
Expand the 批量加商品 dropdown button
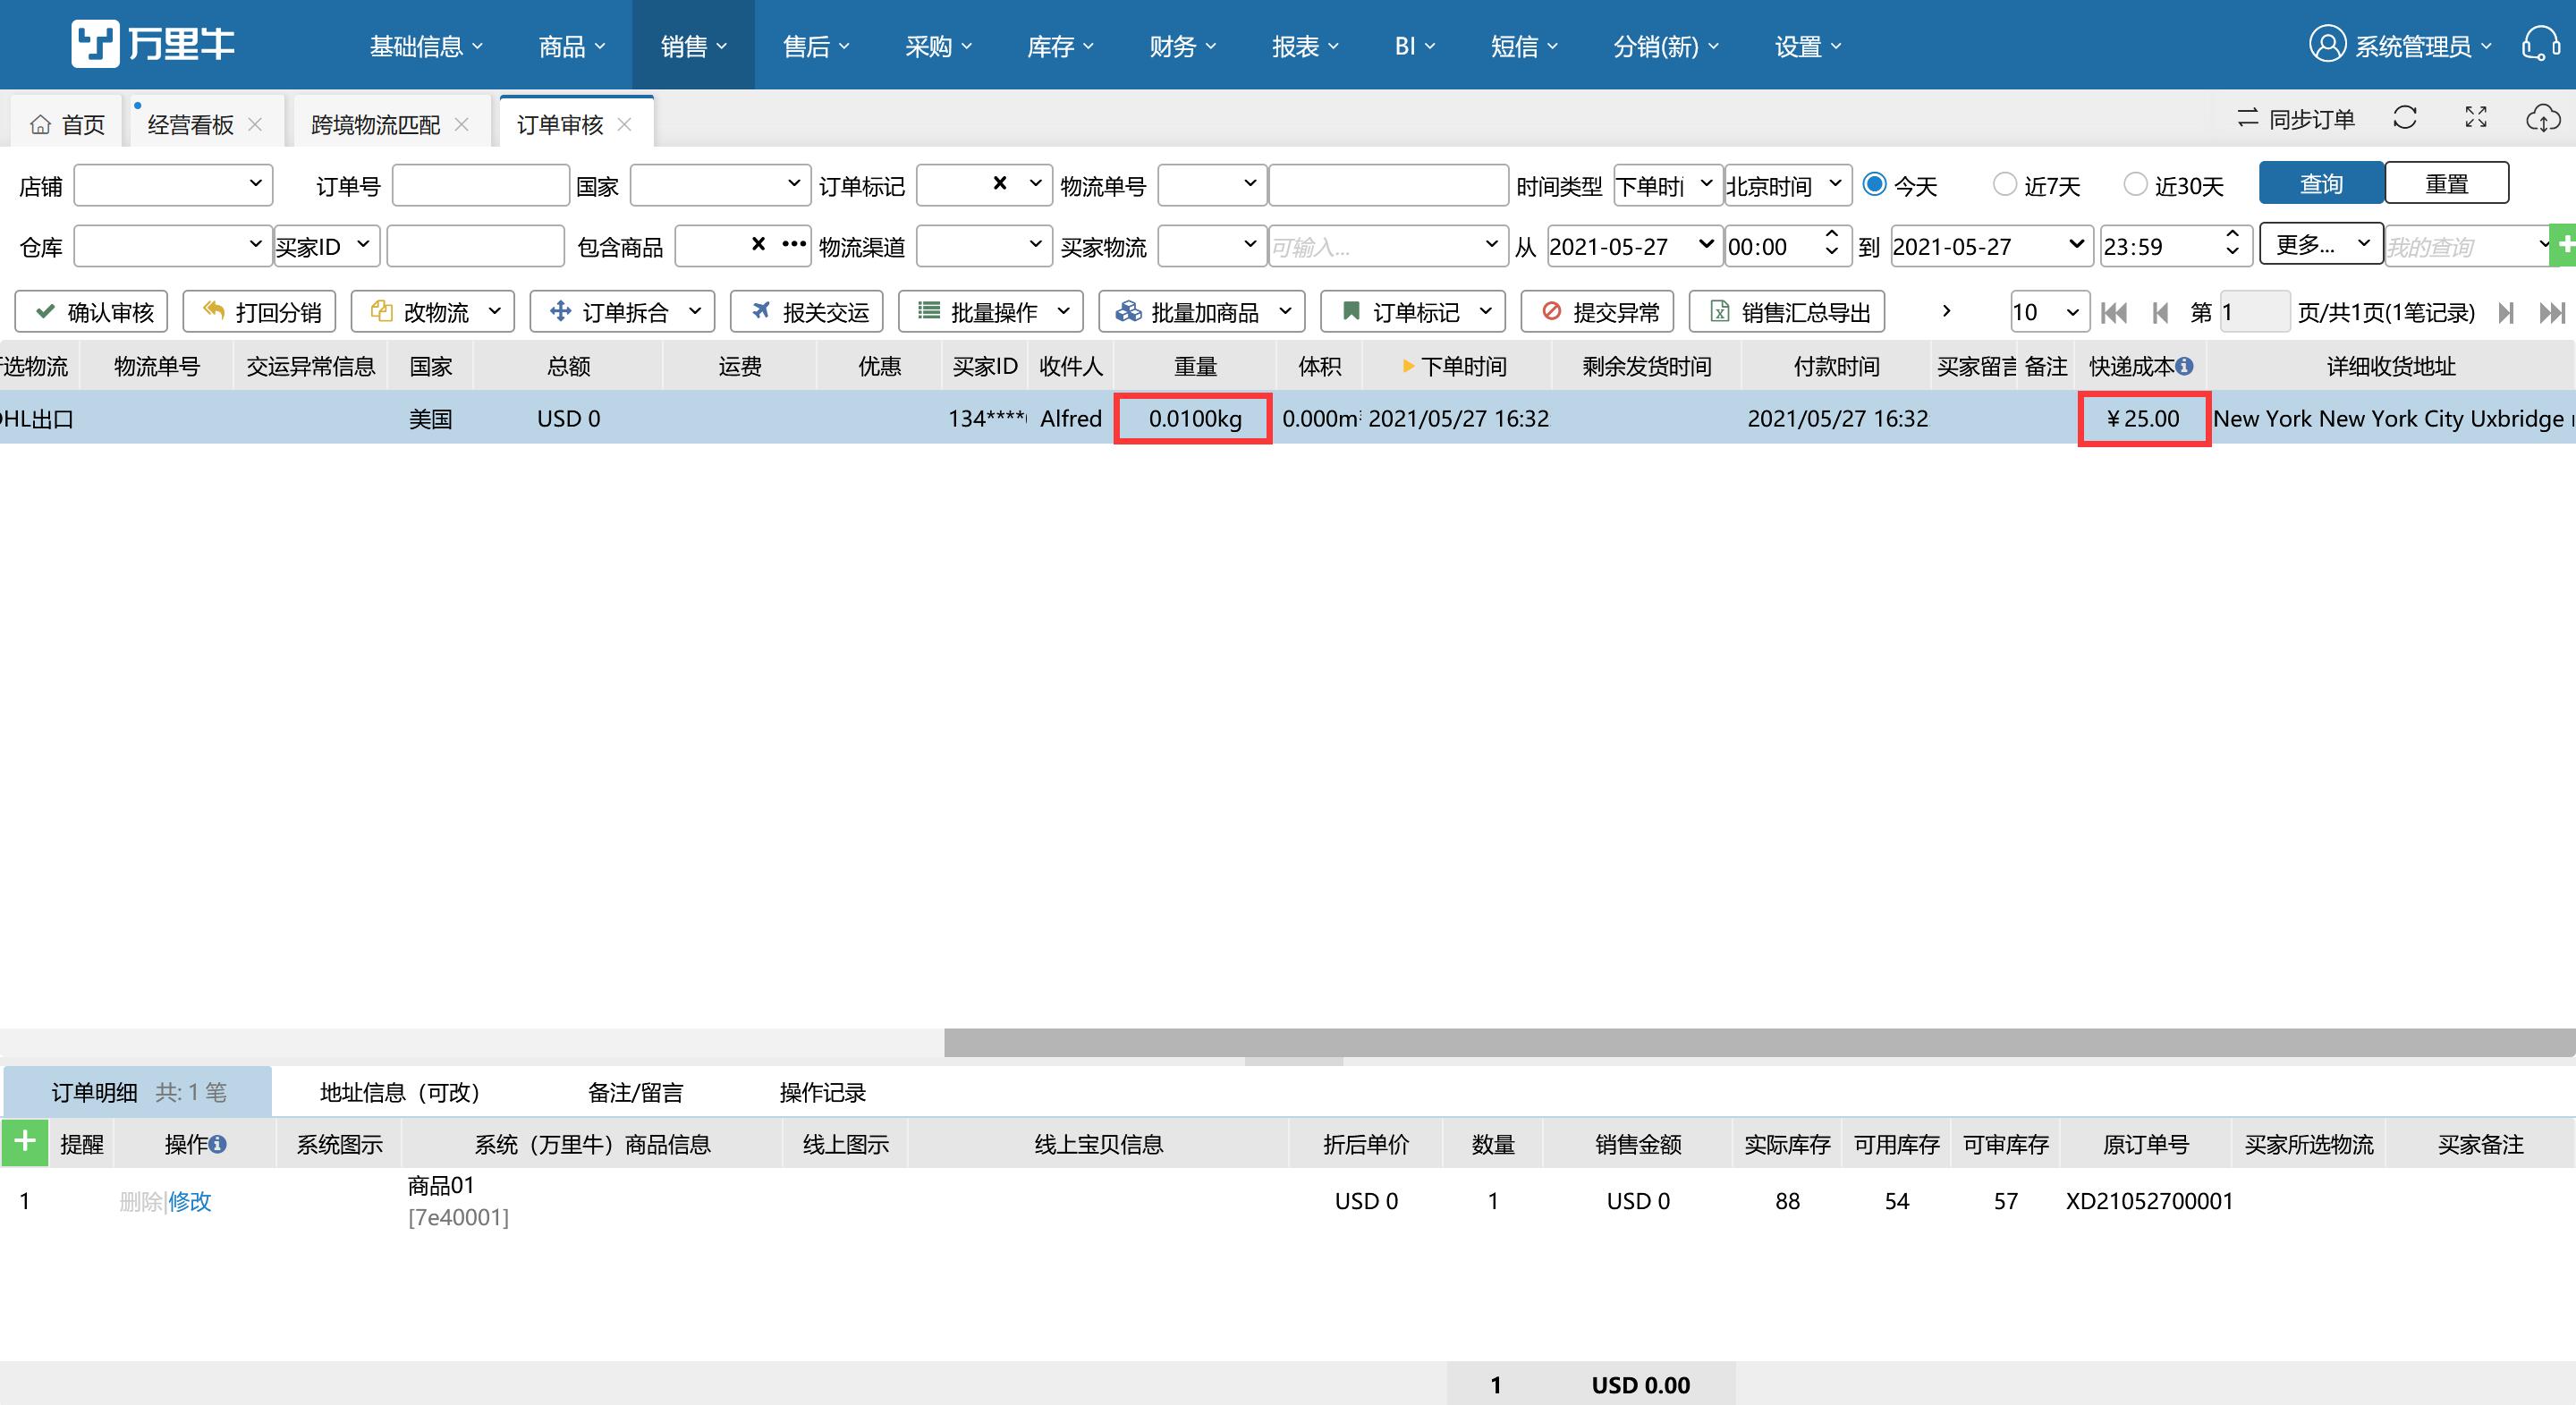coord(1285,312)
